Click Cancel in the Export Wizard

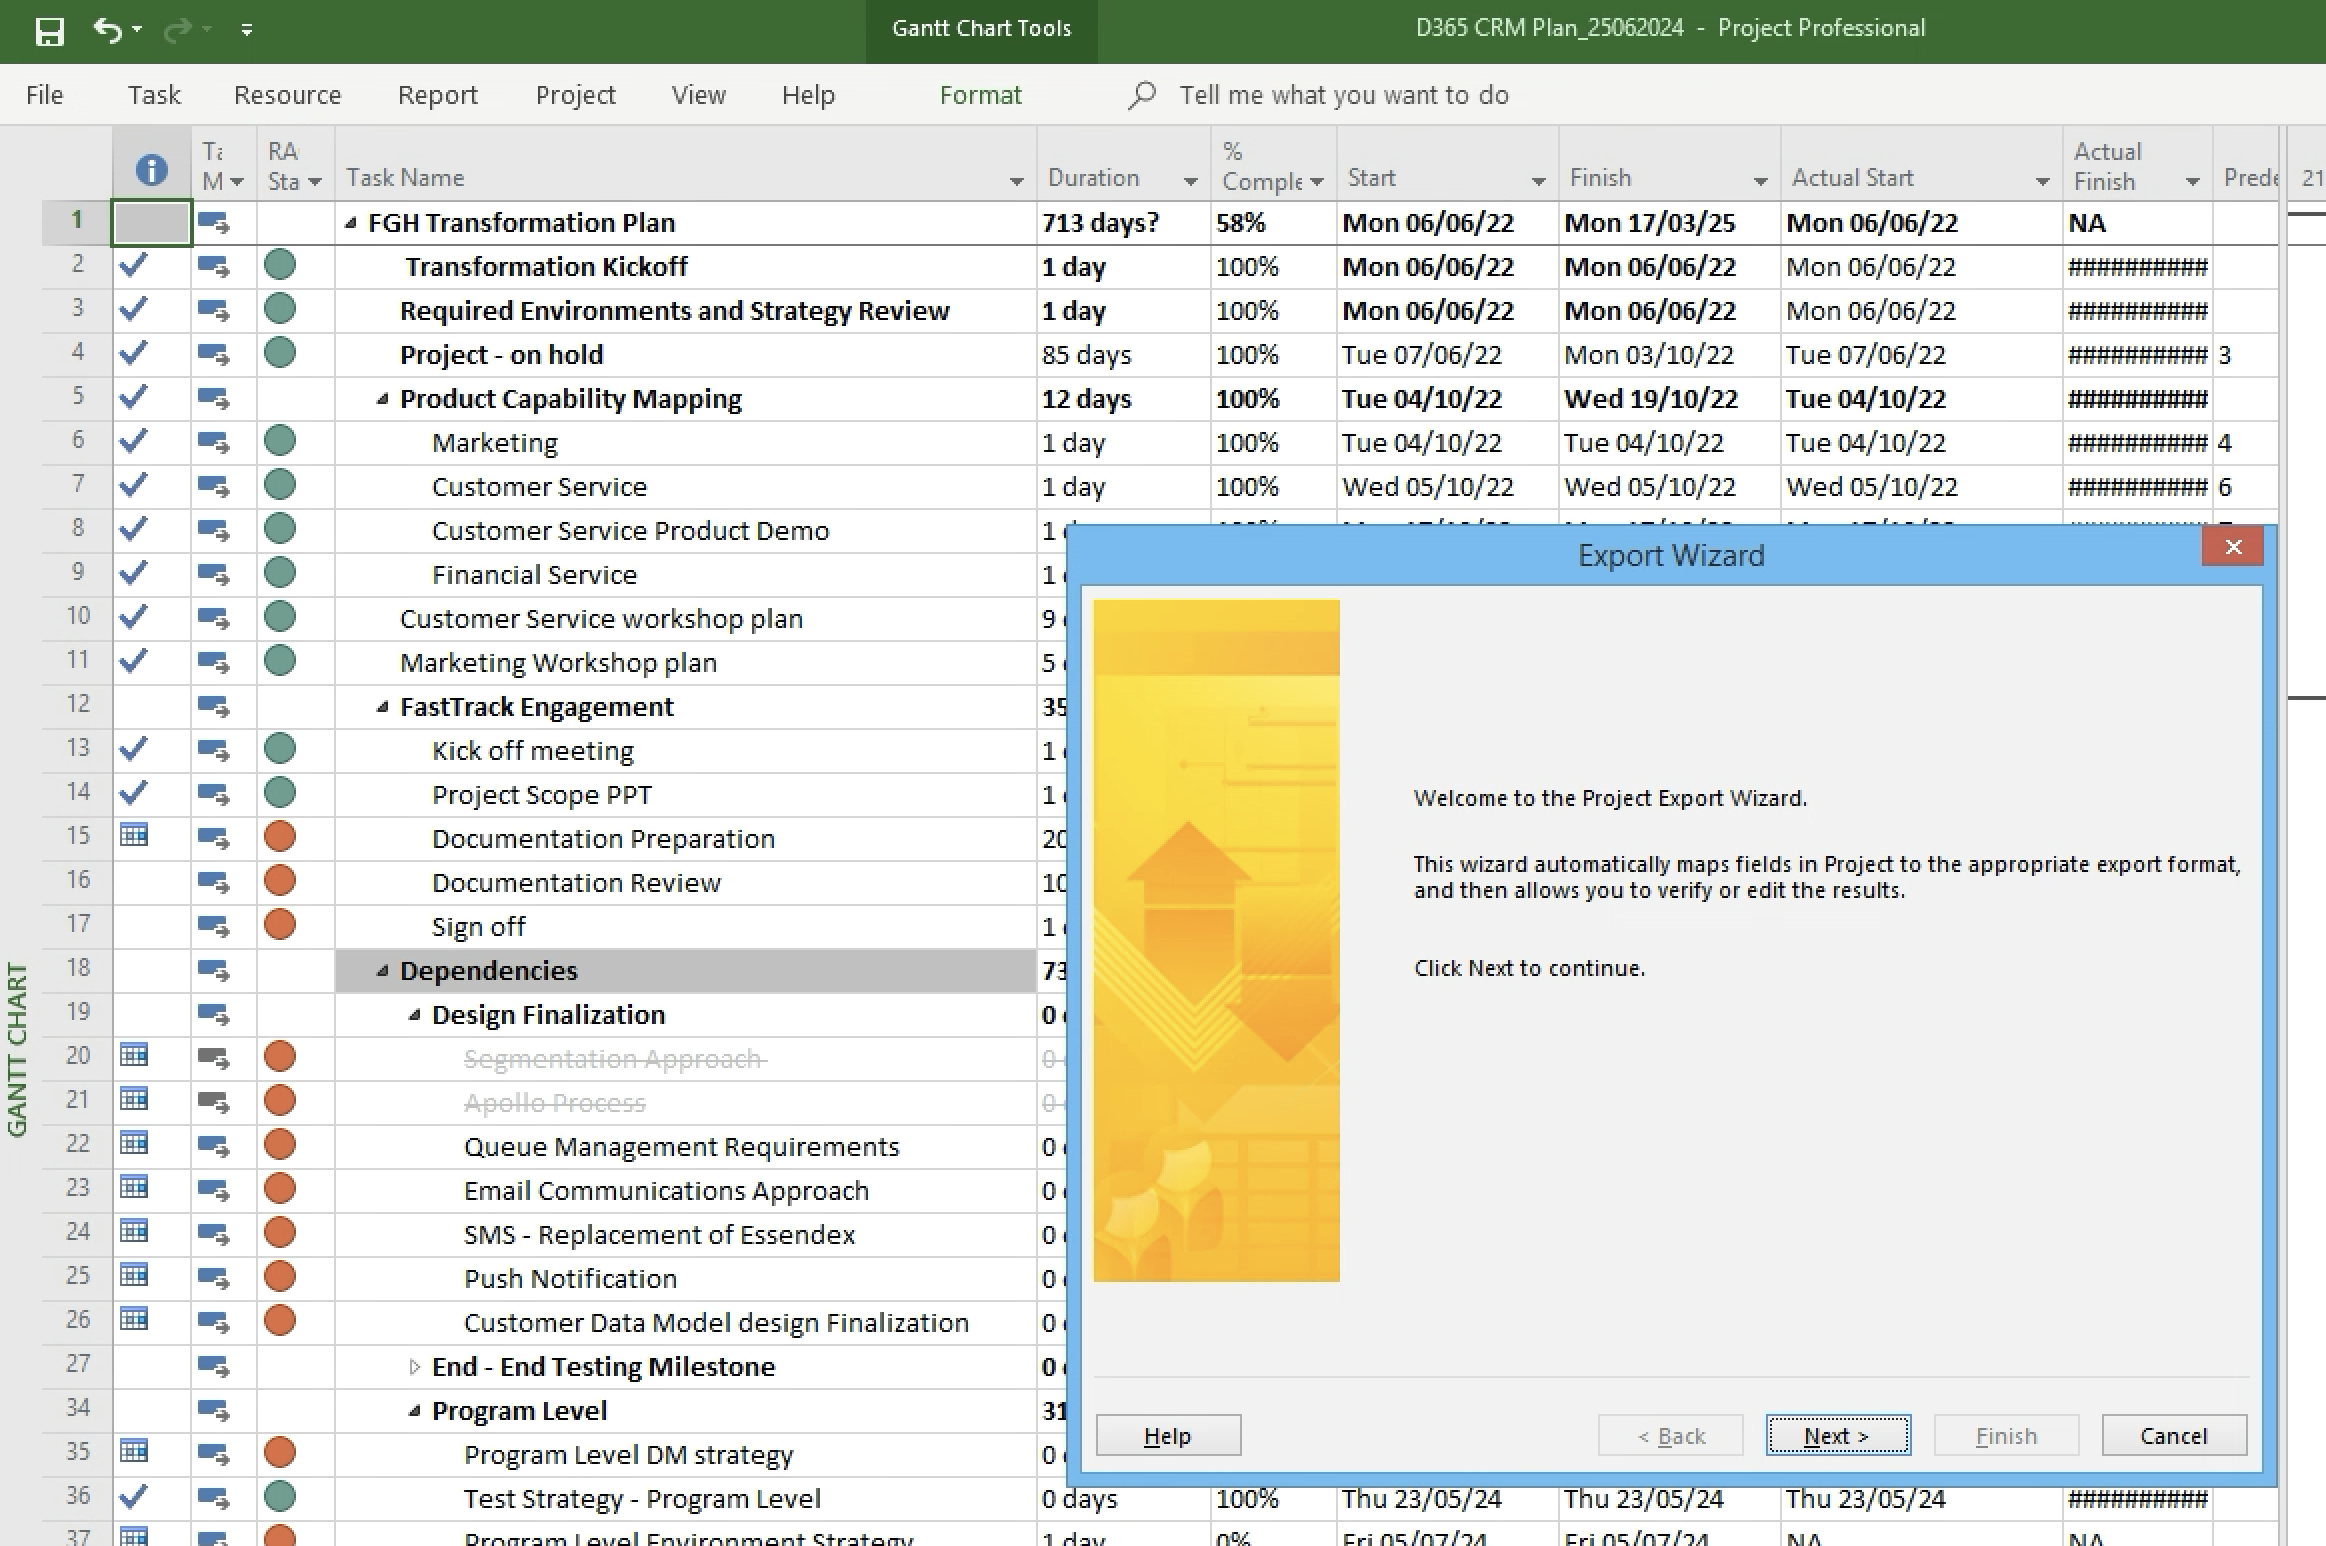pyautogui.click(x=2173, y=1436)
